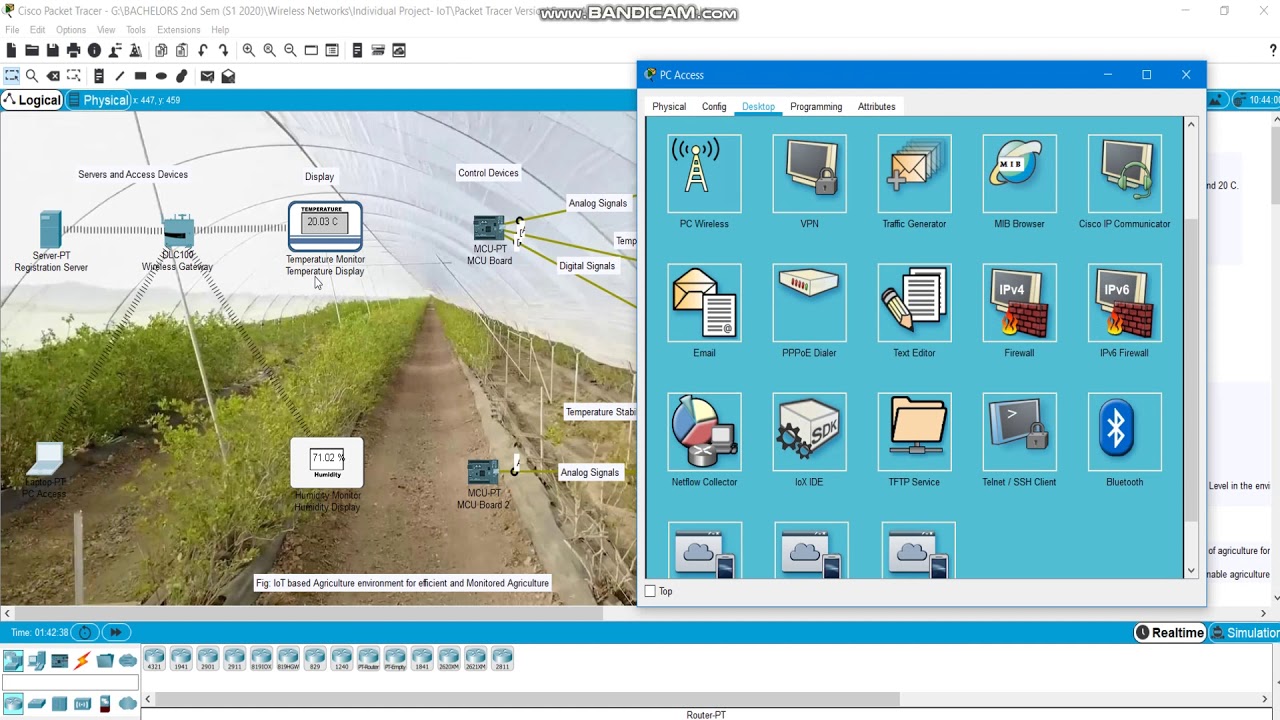Add a Simple PDU envelope tool
The width and height of the screenshot is (1280, 720).
tap(207, 76)
